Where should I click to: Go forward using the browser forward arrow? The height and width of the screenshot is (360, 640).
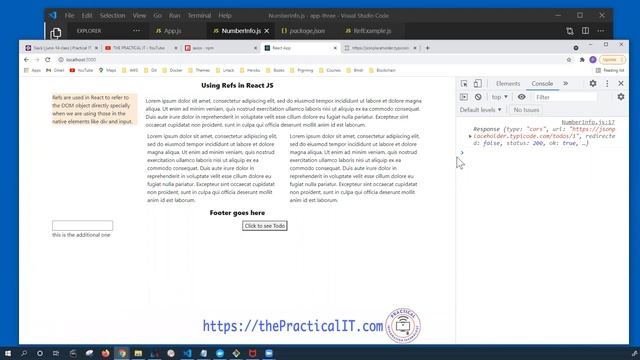coord(37,60)
